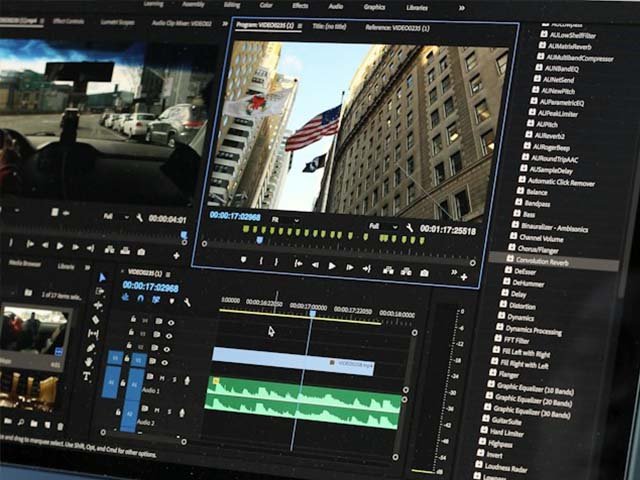
Task: Click the Program monitor button editor plus
Action: coord(463,276)
